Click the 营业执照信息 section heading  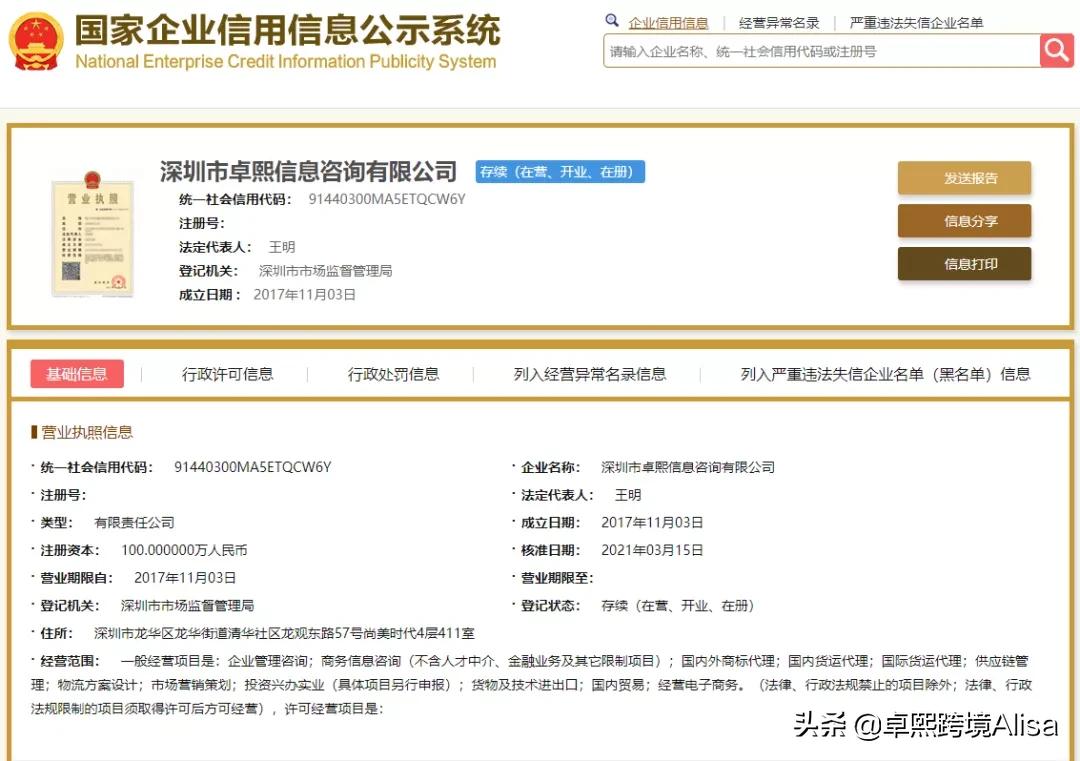(x=84, y=432)
